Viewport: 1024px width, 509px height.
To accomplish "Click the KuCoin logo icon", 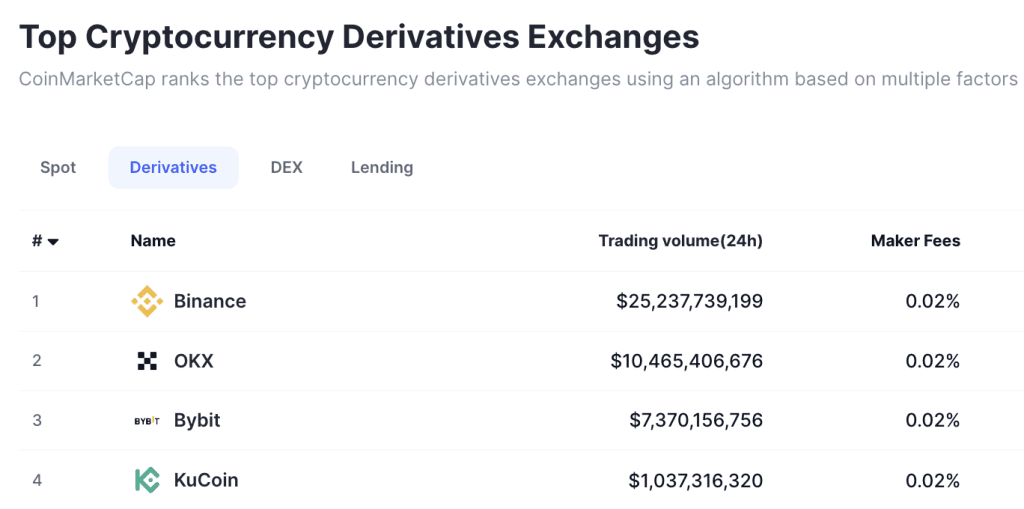I will coord(147,480).
